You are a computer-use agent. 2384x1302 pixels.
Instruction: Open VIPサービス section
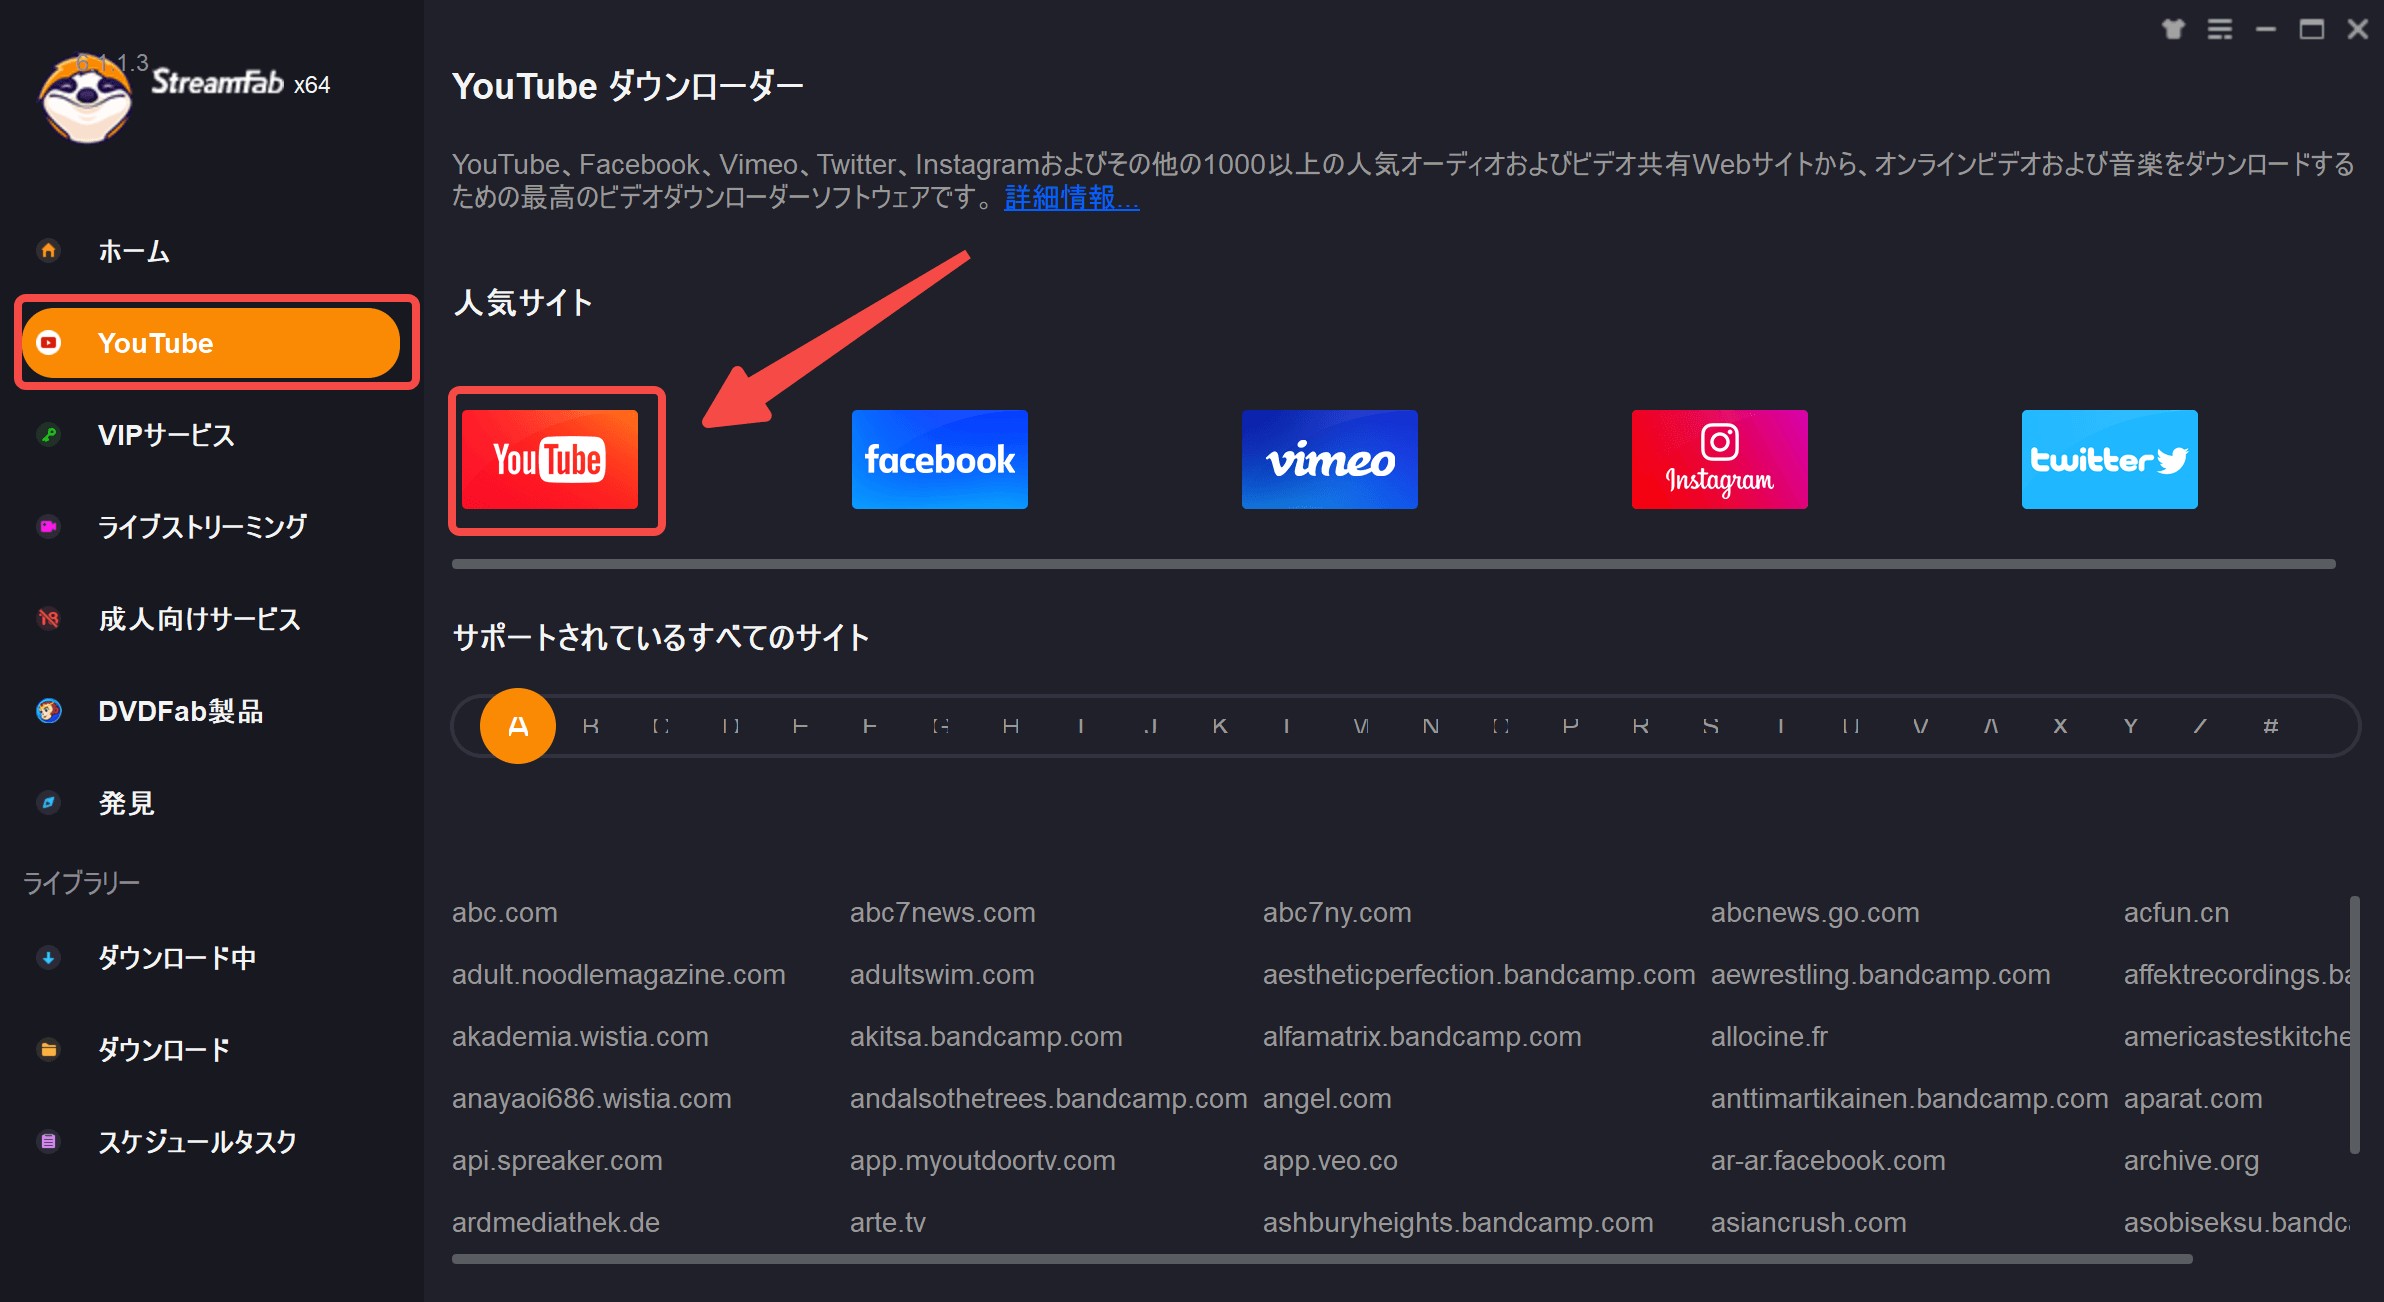pos(165,435)
